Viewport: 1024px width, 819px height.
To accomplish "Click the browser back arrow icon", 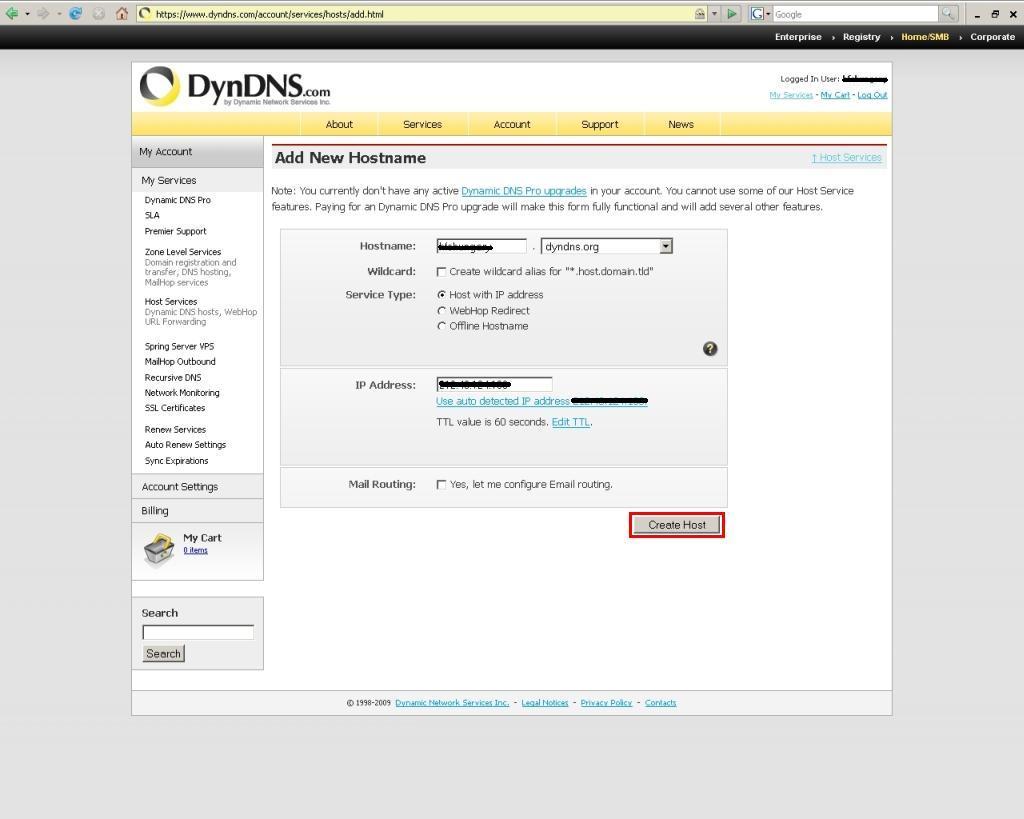I will coord(11,13).
